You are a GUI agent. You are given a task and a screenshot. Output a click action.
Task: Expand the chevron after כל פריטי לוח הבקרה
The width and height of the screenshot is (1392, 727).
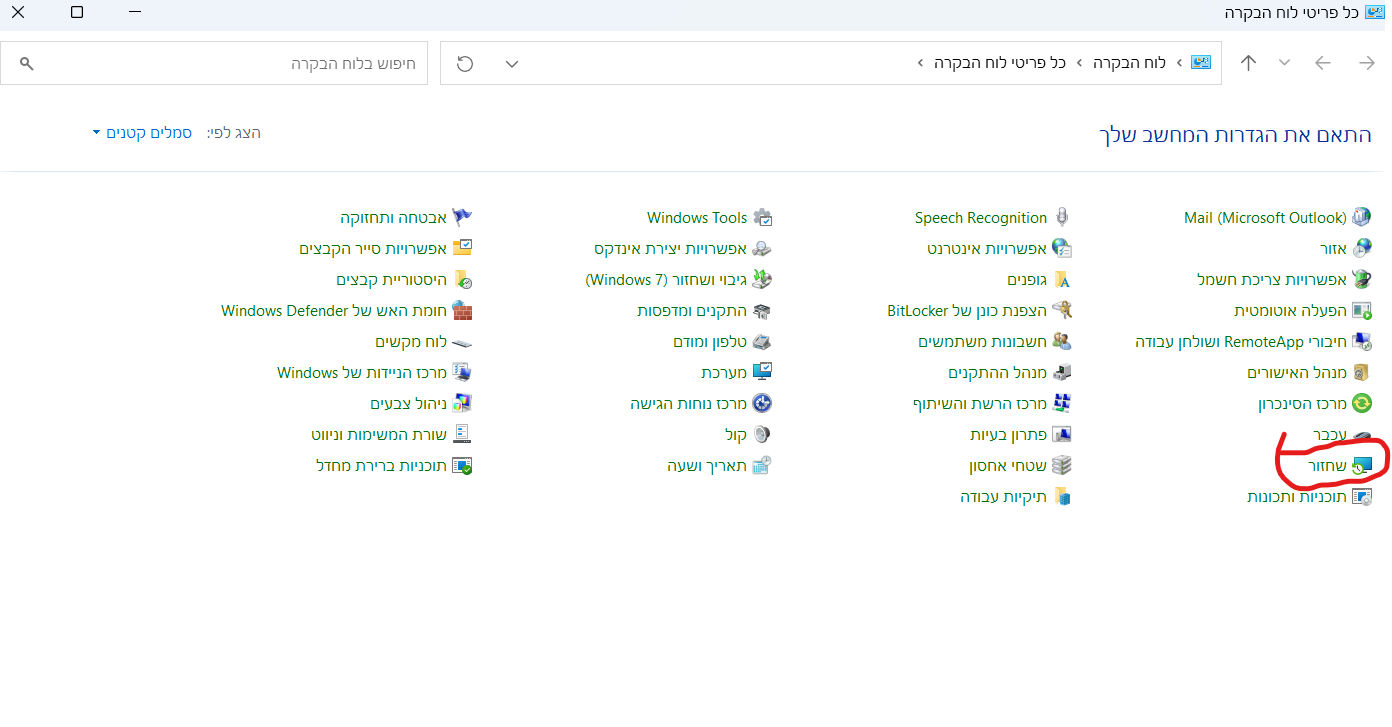pos(920,63)
